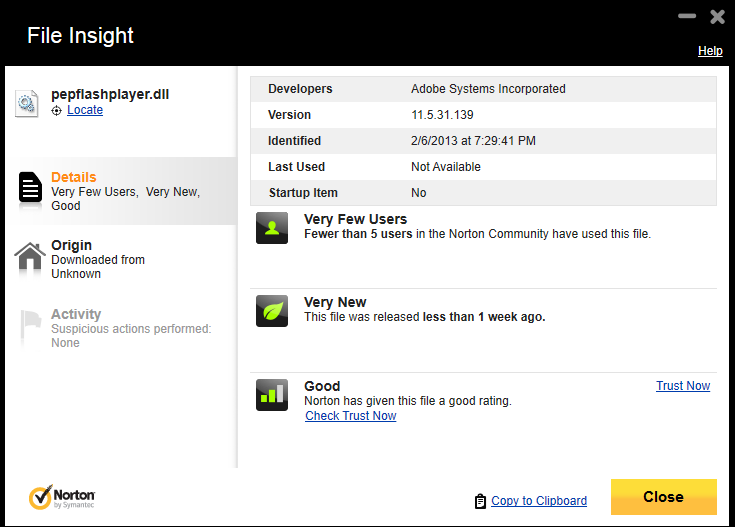Click the Identified date 2/6/2013 at 7:29:41 PM
735x527 pixels.
pyautogui.click(x=473, y=141)
